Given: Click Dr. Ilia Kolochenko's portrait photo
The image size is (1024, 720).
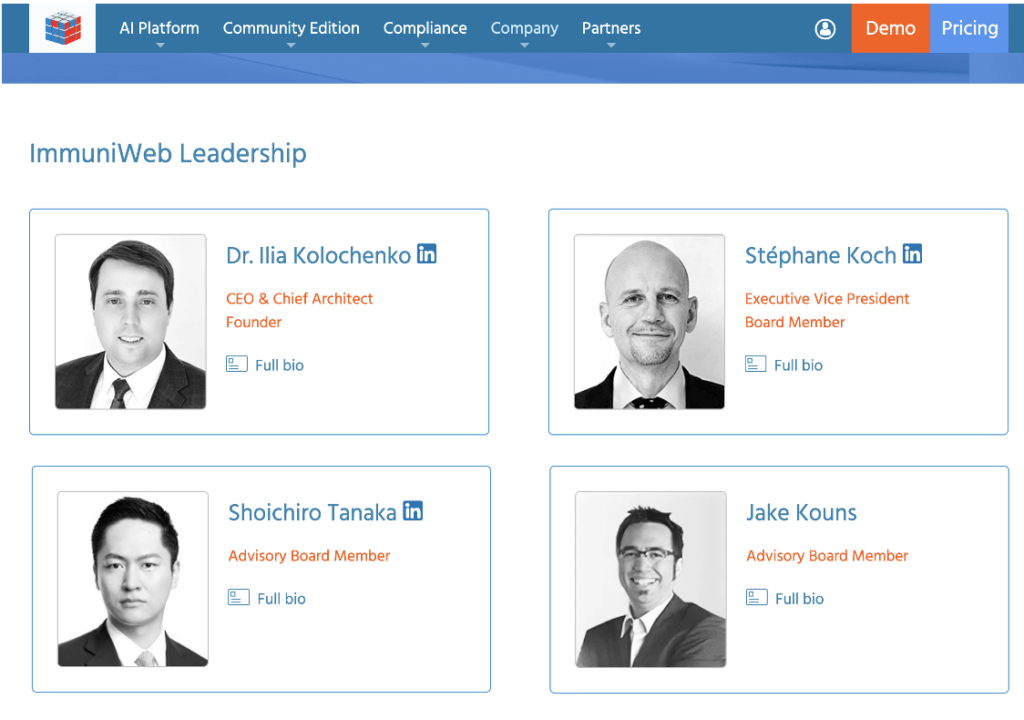Looking at the screenshot, I should pyautogui.click(x=131, y=322).
